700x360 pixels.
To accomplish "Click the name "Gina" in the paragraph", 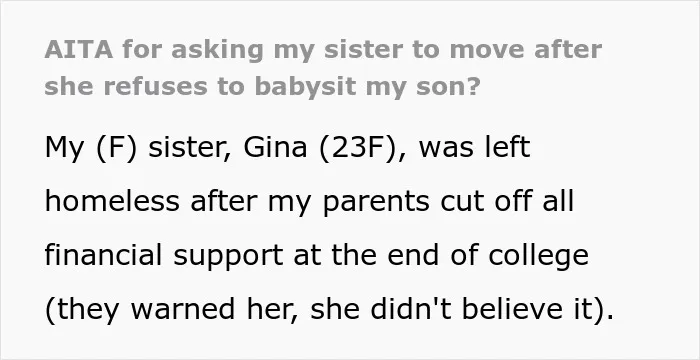I will pyautogui.click(x=275, y=148).
